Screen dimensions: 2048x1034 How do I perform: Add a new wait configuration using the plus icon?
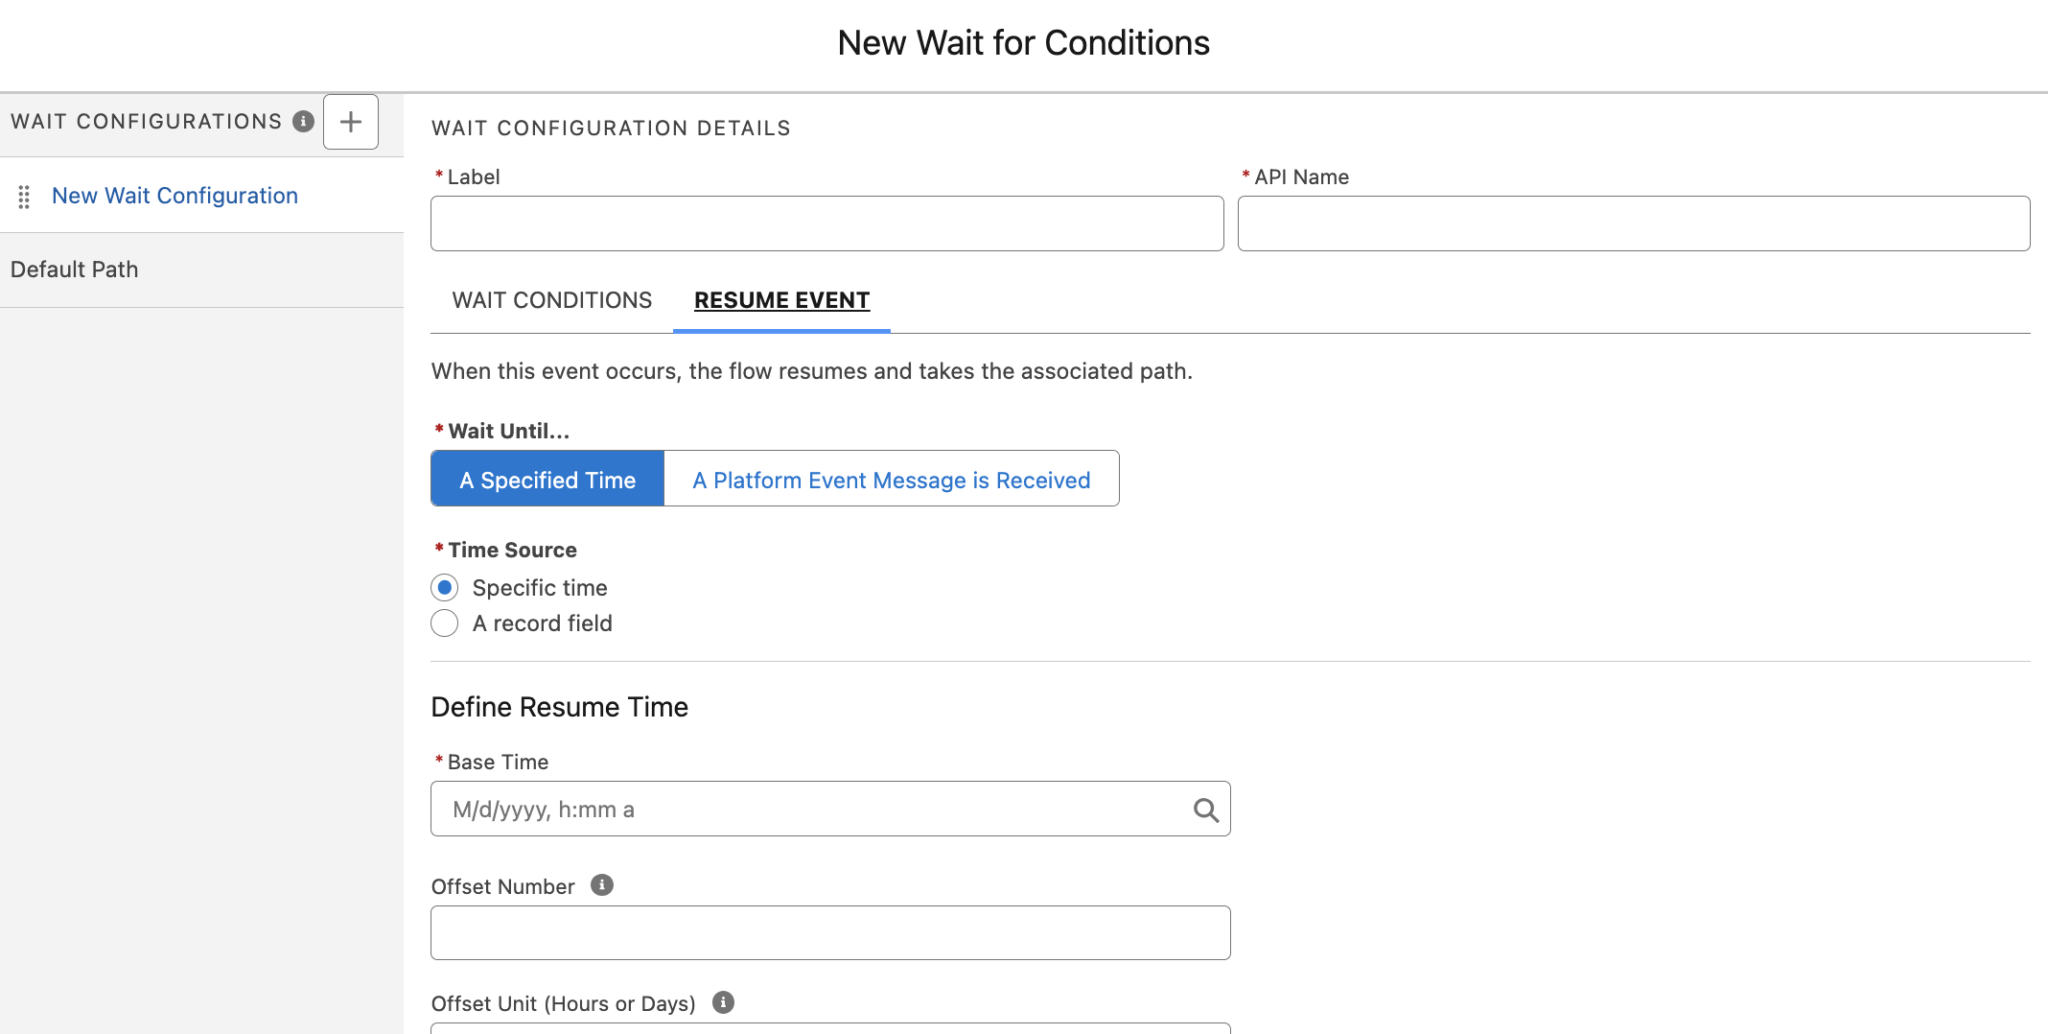point(350,121)
